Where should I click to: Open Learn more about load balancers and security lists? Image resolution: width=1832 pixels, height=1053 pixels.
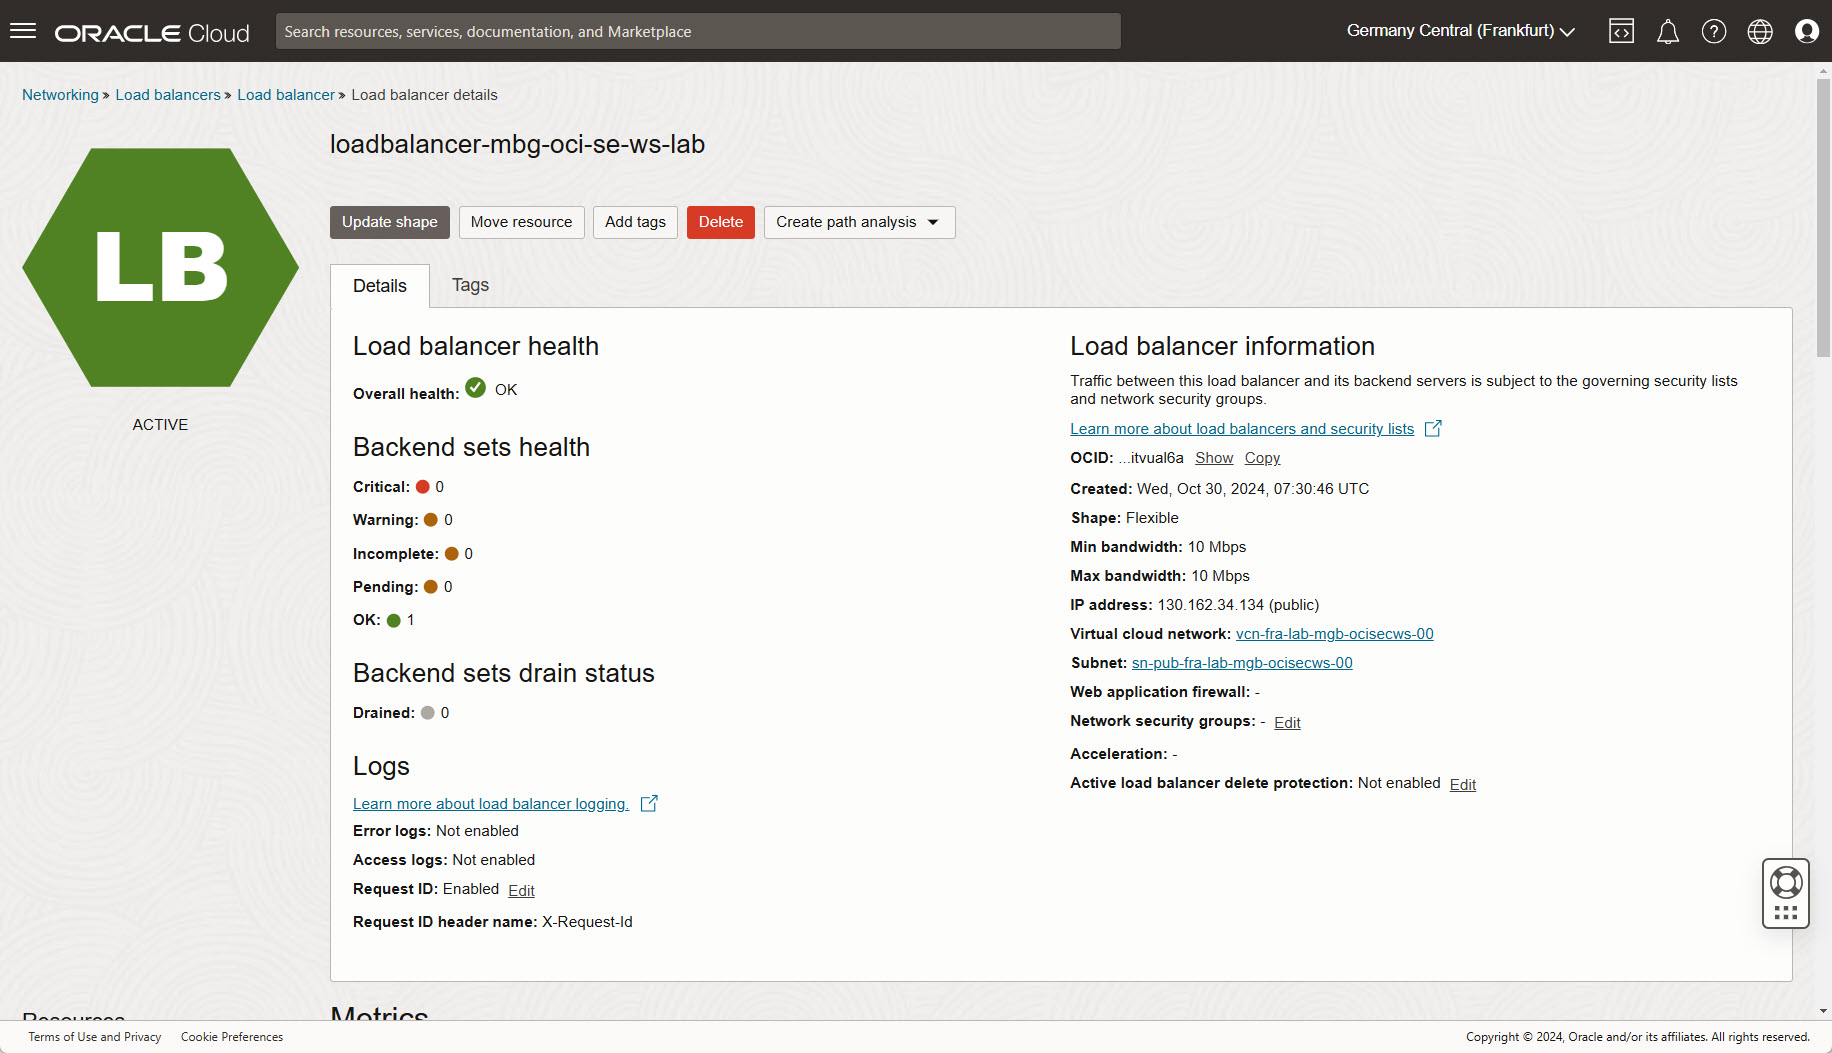pos(1242,429)
